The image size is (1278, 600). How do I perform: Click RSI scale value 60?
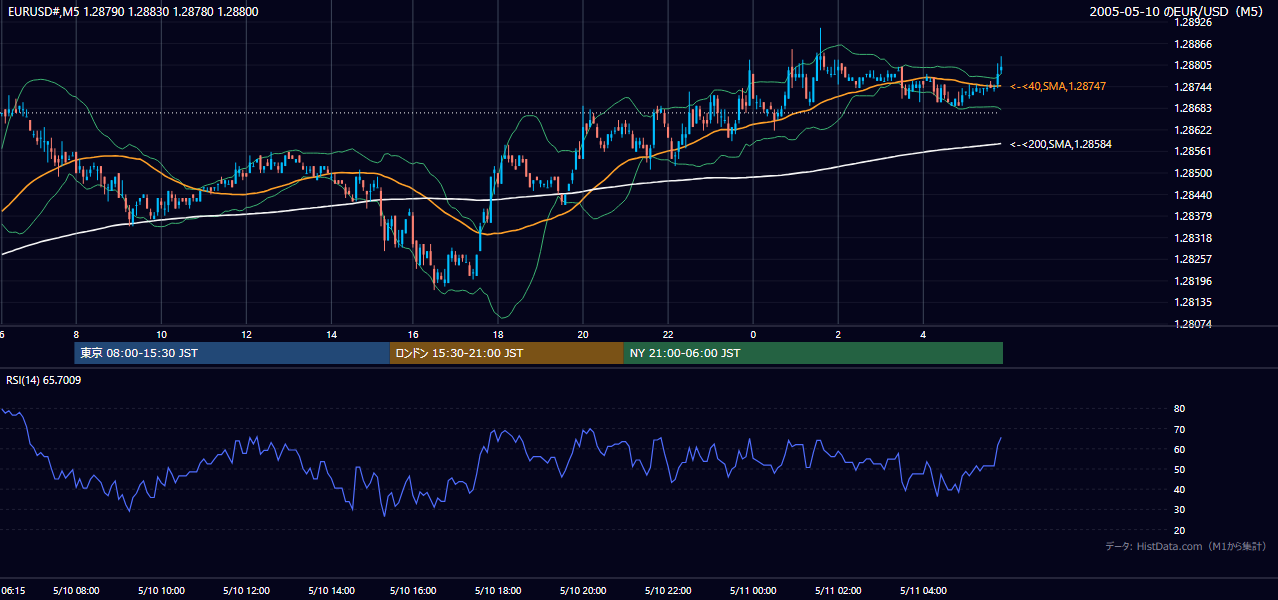[1179, 449]
